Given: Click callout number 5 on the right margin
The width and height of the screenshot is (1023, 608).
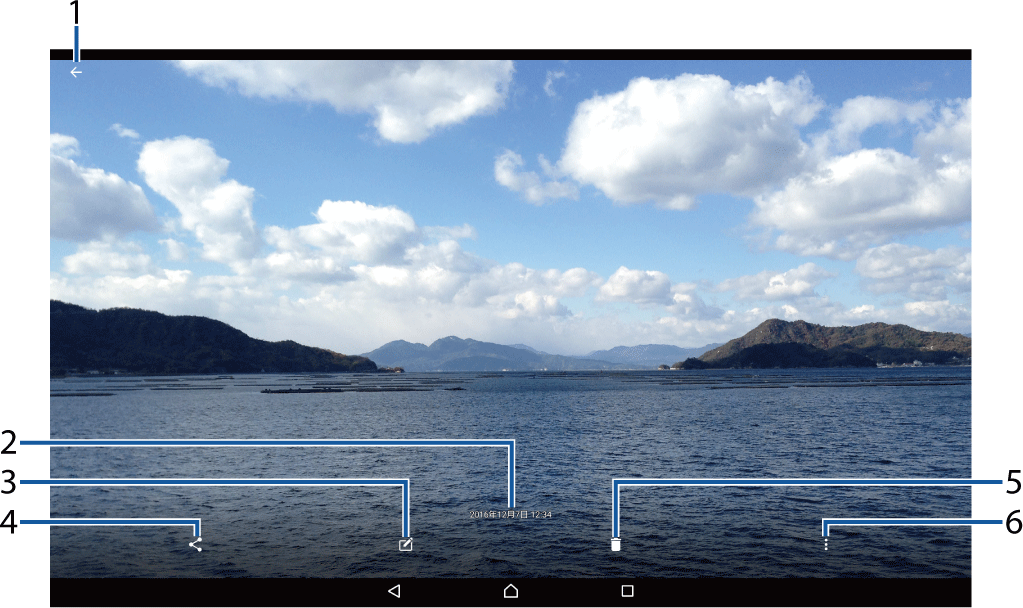Looking at the screenshot, I should [1013, 482].
